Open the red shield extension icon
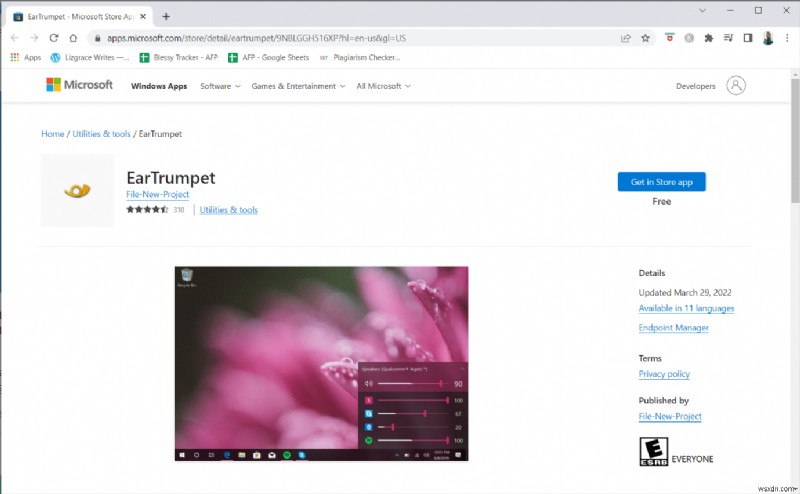 [670, 37]
